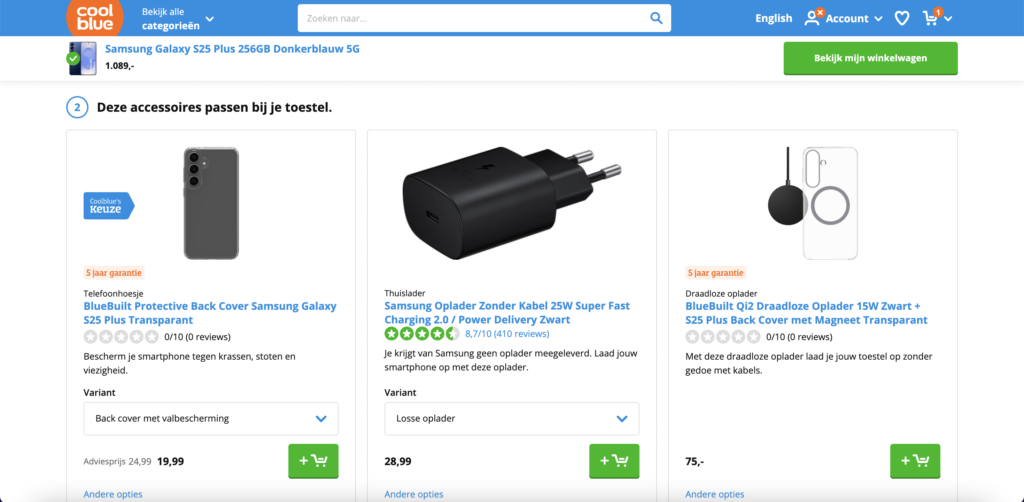Open the 'Losse oplader' variant dropdown
Viewport: 1024px width, 502px height.
coord(511,418)
